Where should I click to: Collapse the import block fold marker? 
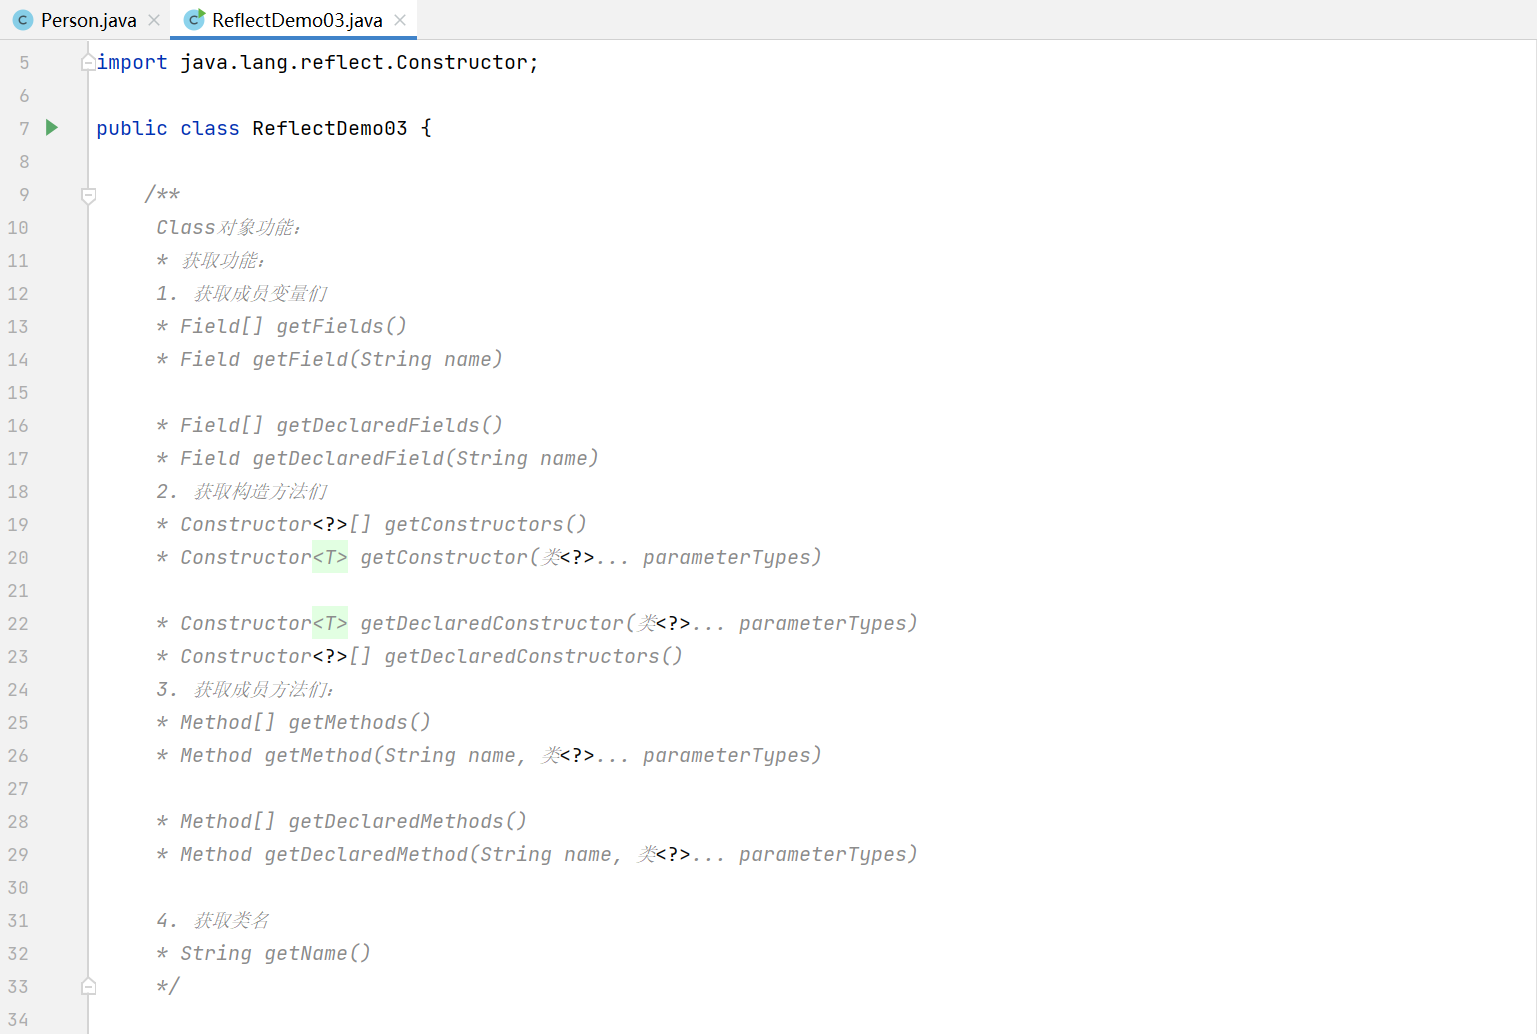click(88, 62)
